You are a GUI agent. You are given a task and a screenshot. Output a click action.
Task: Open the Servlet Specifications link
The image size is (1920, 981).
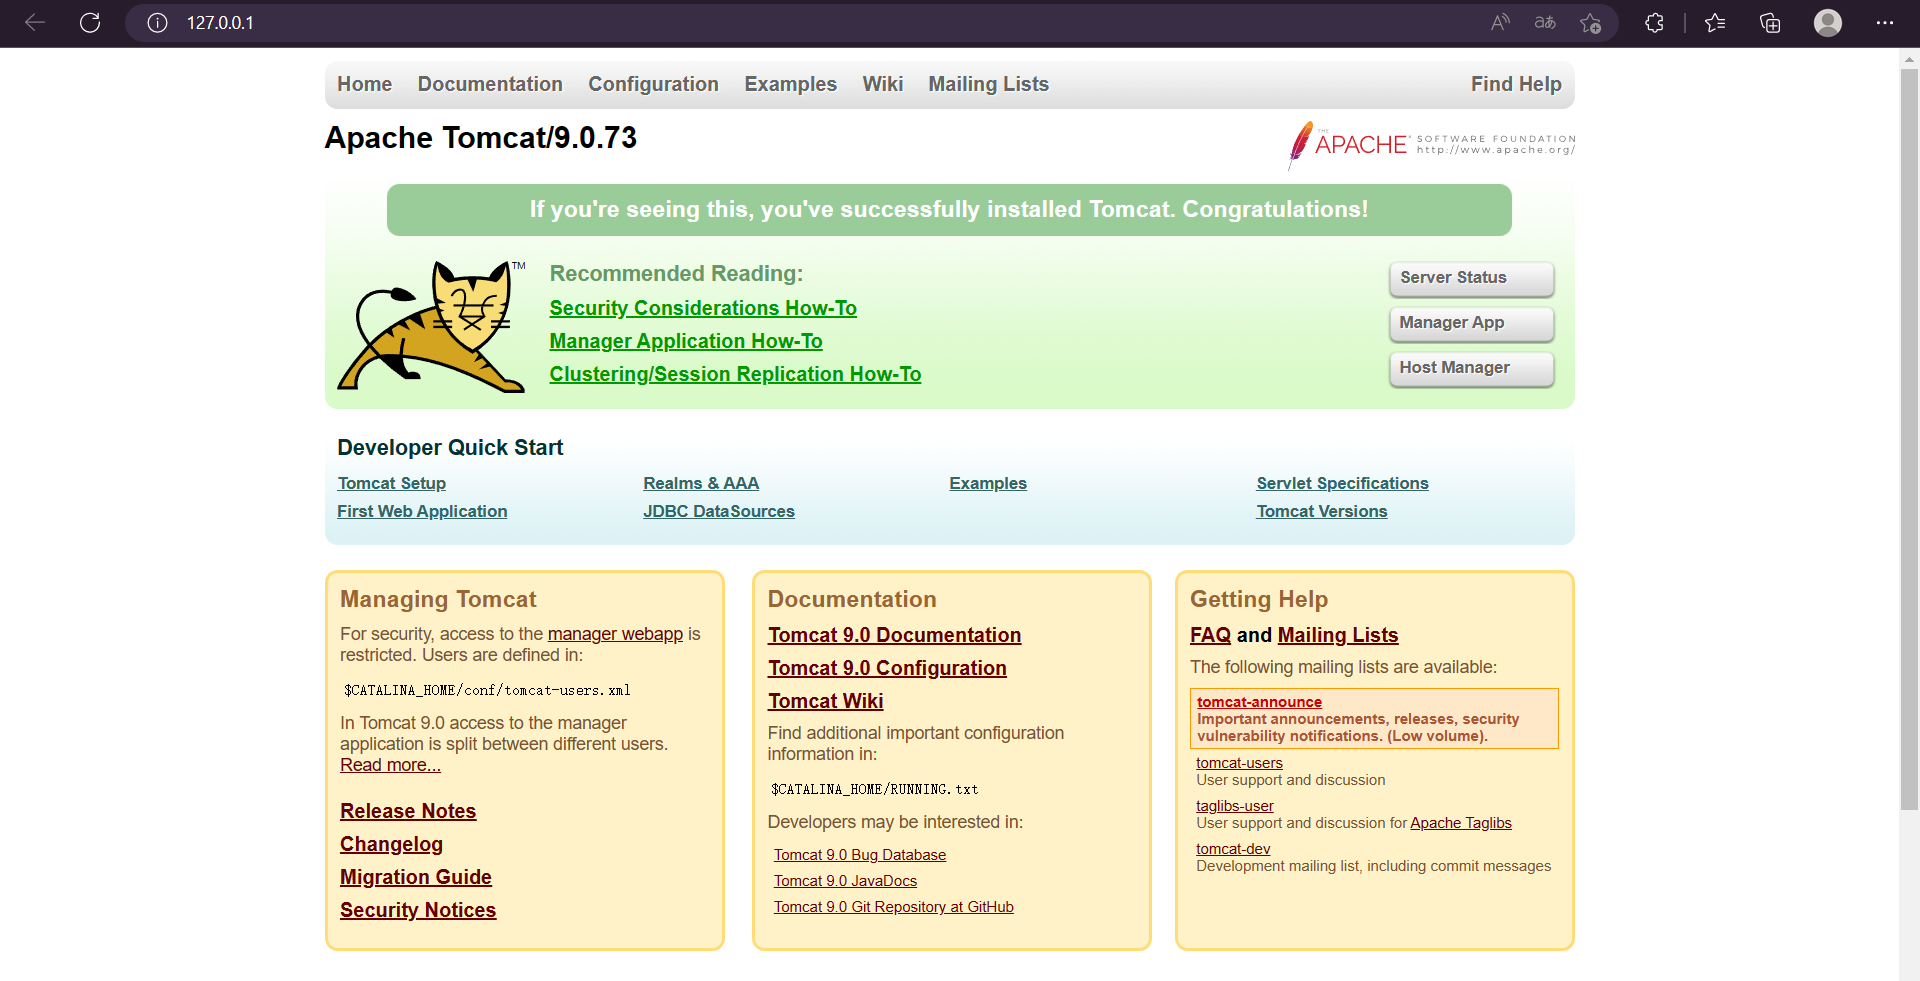(1342, 483)
